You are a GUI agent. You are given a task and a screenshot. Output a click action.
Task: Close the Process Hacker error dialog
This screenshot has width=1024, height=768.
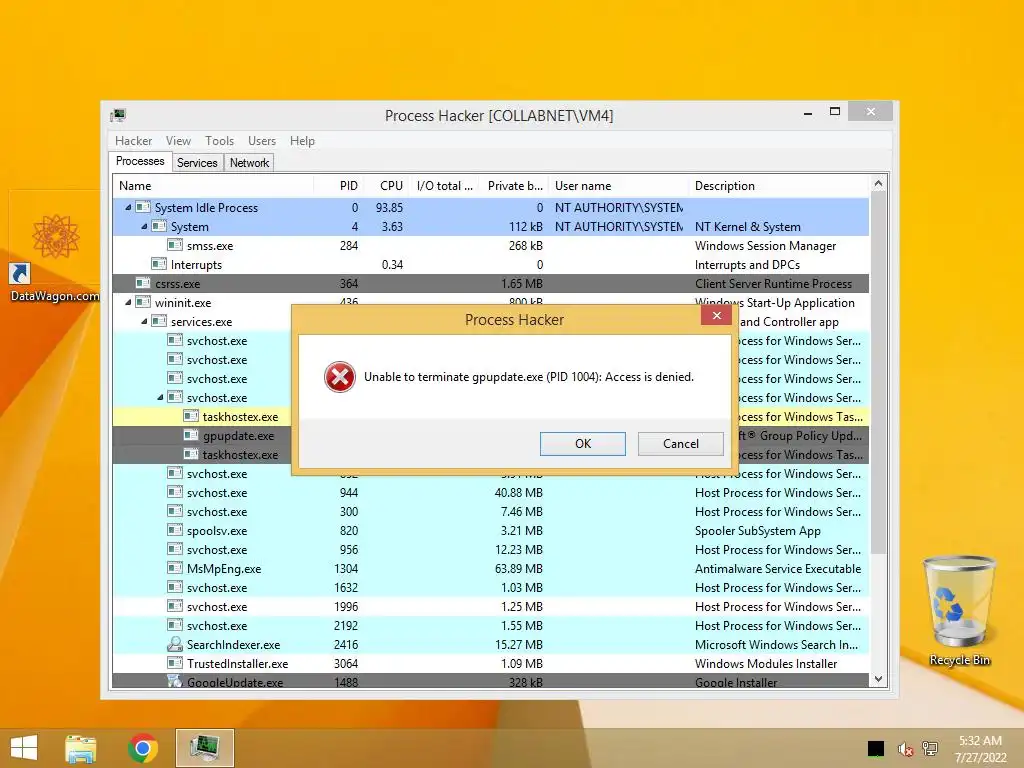click(716, 315)
